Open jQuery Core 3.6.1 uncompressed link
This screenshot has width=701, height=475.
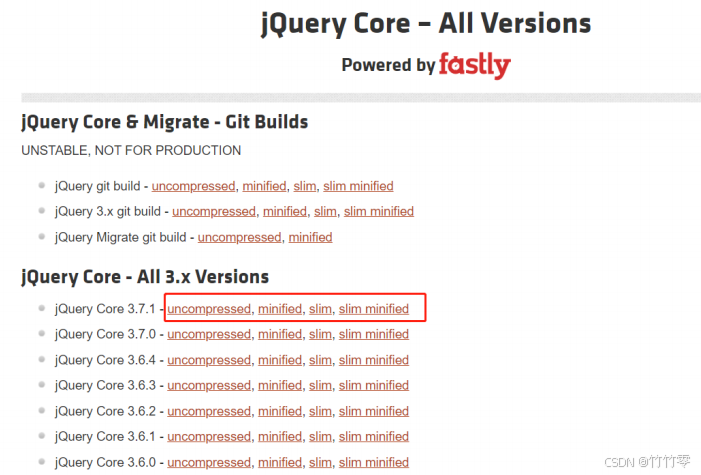pos(209,436)
